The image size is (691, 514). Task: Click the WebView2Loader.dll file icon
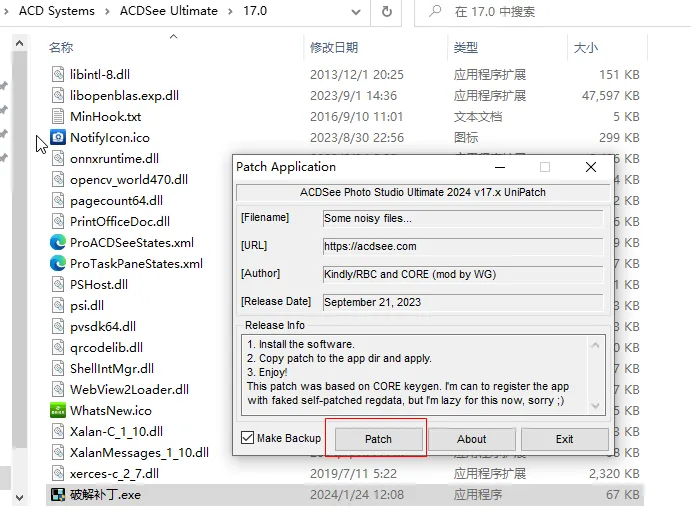pyautogui.click(x=58, y=390)
